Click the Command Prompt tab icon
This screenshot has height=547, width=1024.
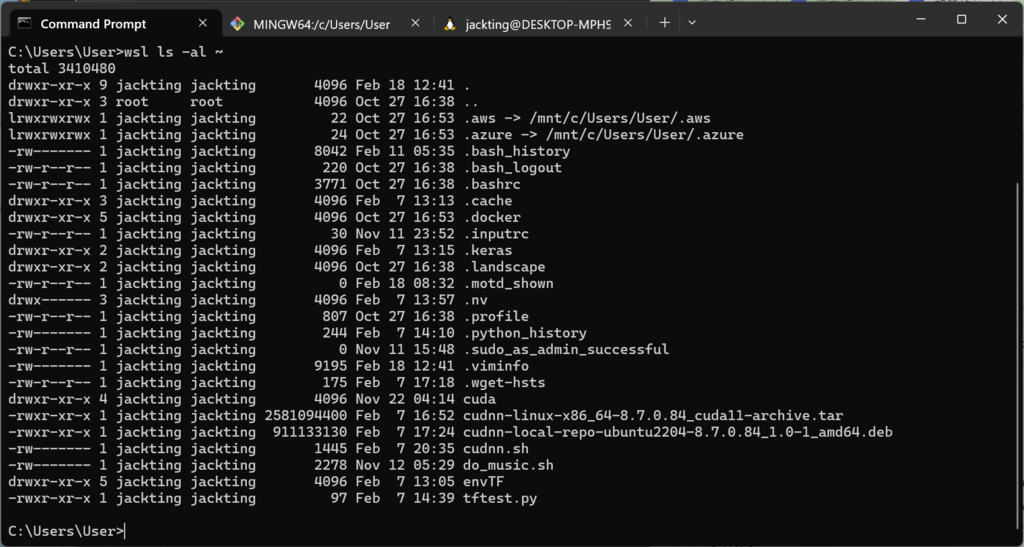[x=24, y=23]
